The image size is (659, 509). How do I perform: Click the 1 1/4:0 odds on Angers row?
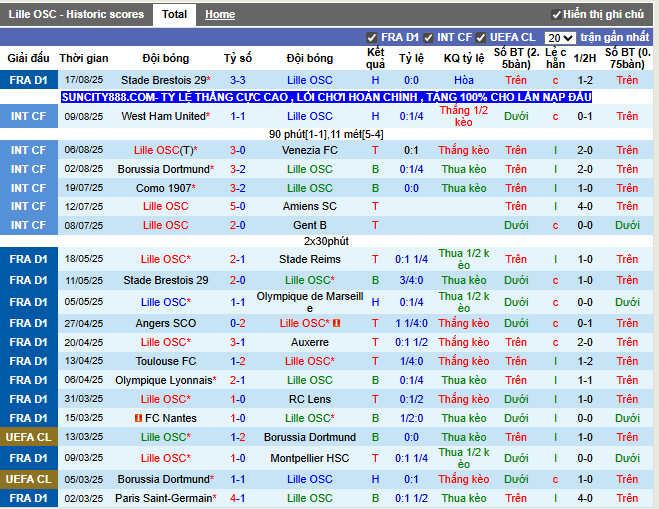click(411, 323)
